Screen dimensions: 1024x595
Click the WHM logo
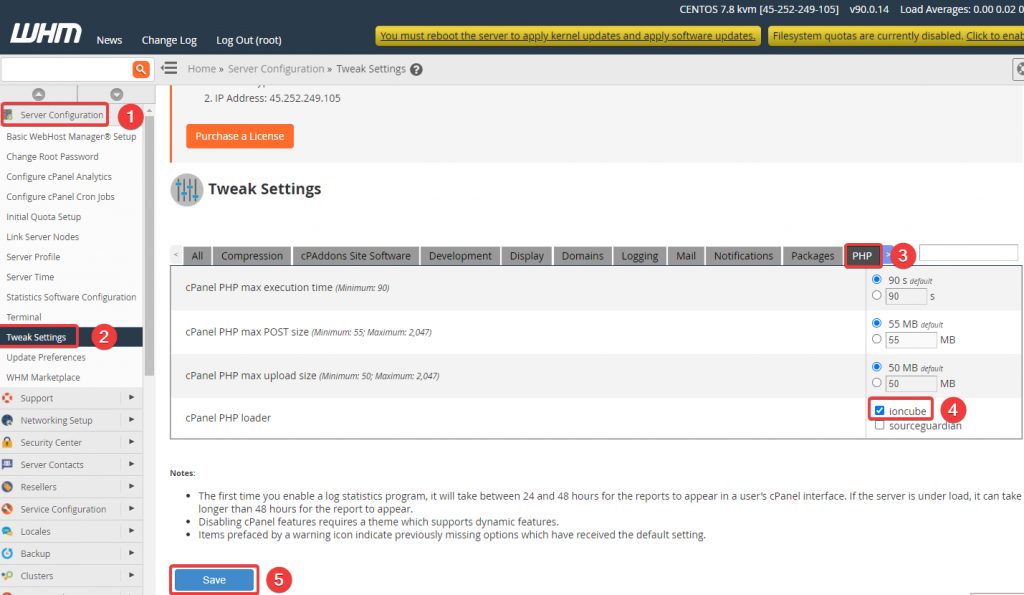point(46,33)
